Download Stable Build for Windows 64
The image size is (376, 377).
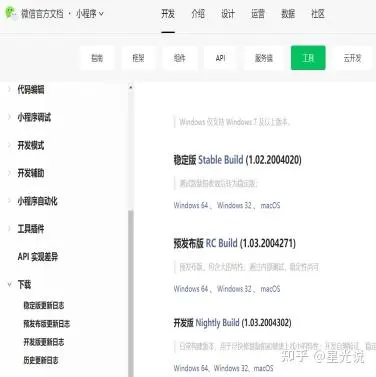191,205
